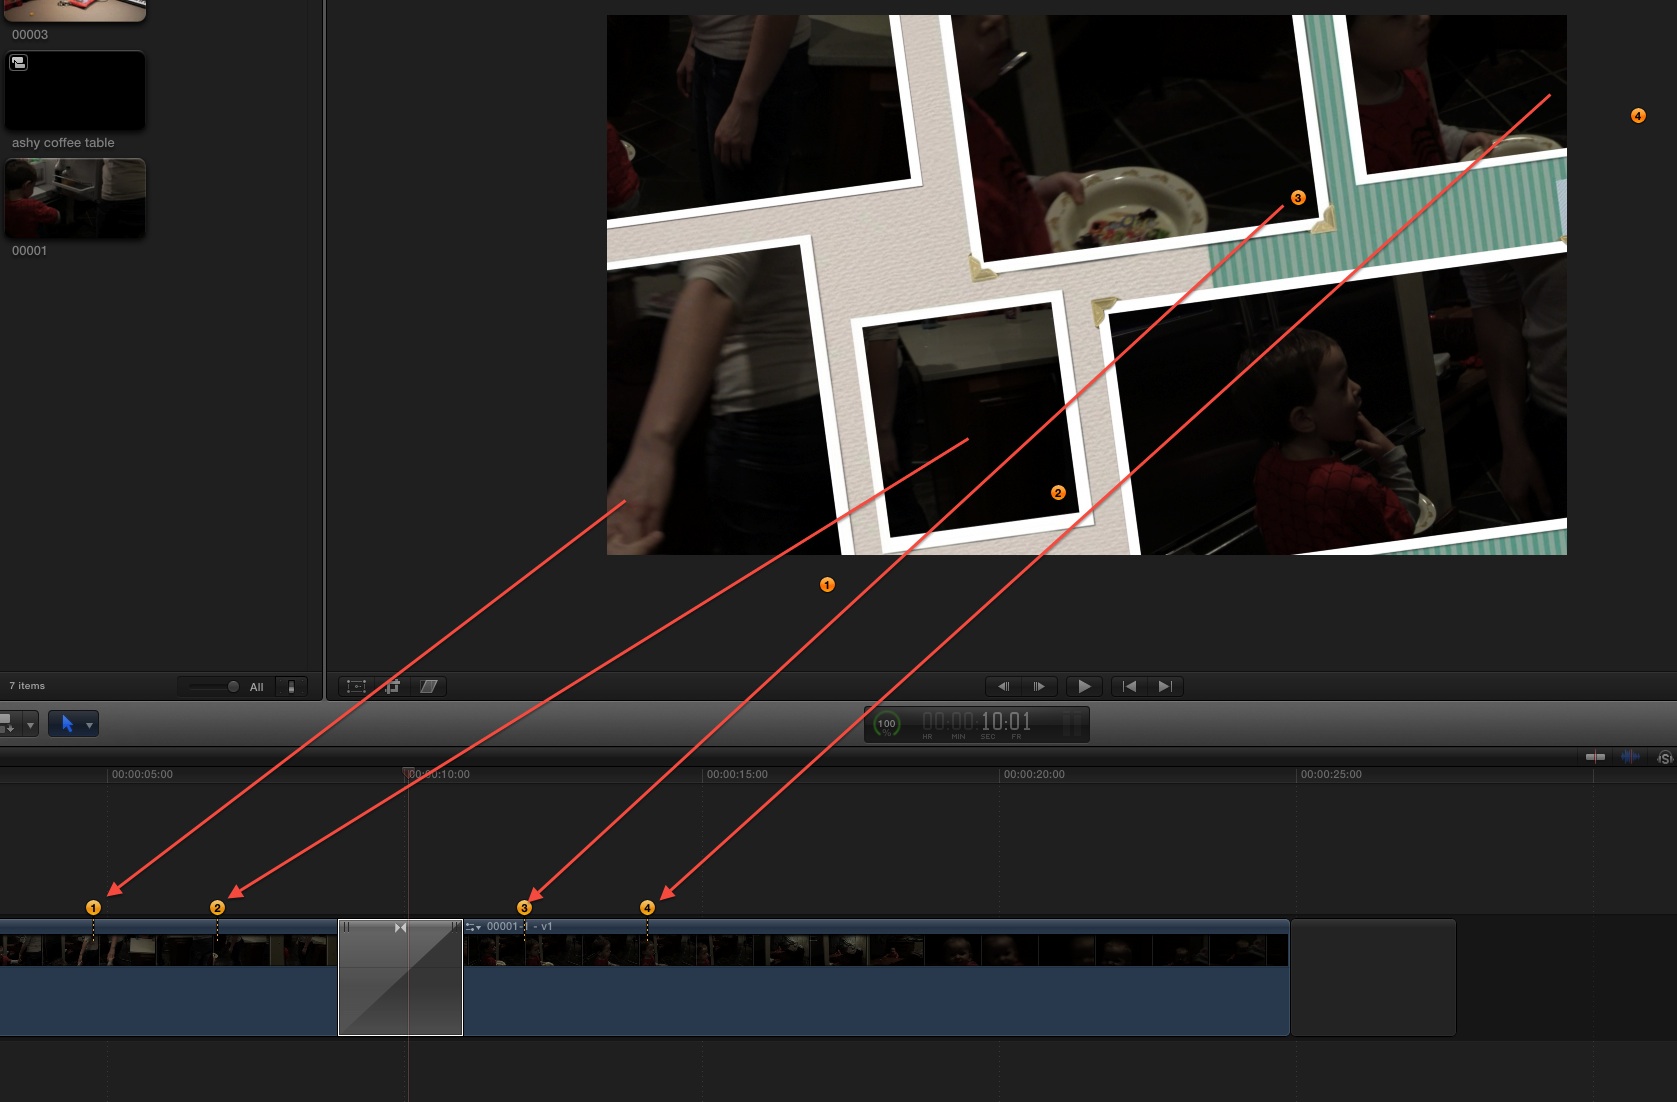1677x1102 pixels.
Task: Expand the append-edit options dropdown arrow
Action: click(x=30, y=725)
